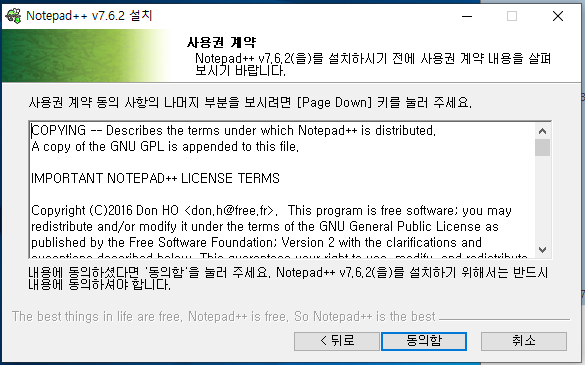This screenshot has width=585, height=365.
Task: Click the 'COPYING -- Describes the terms' line
Action: pyautogui.click(x=234, y=131)
